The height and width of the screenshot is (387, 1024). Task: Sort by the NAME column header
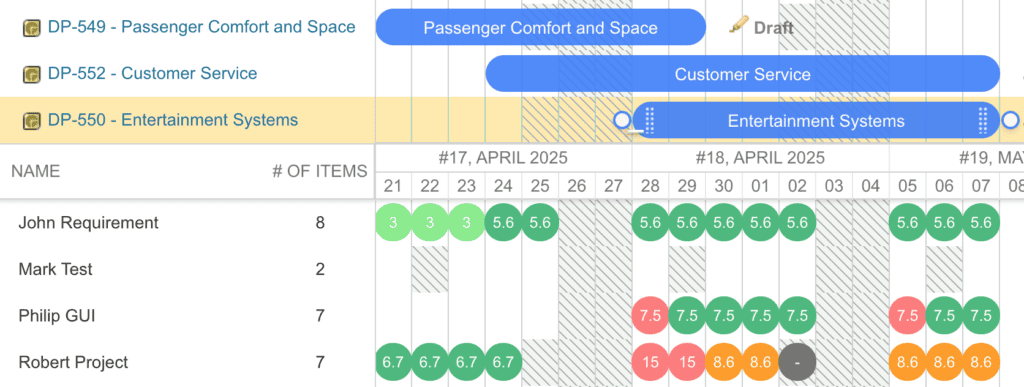tap(36, 171)
